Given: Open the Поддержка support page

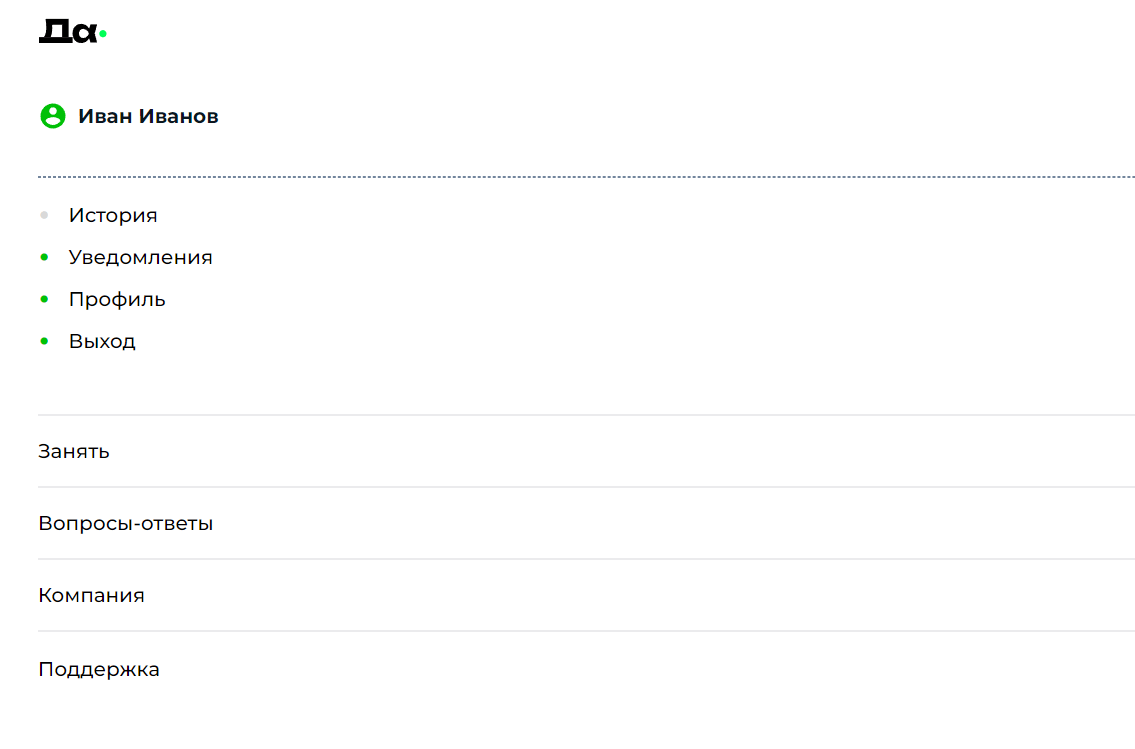Looking at the screenshot, I should [x=99, y=669].
